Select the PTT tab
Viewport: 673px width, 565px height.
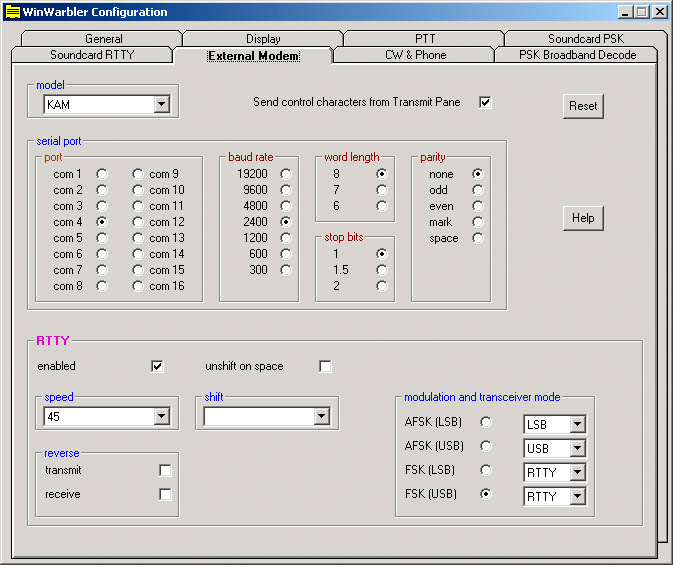424,39
